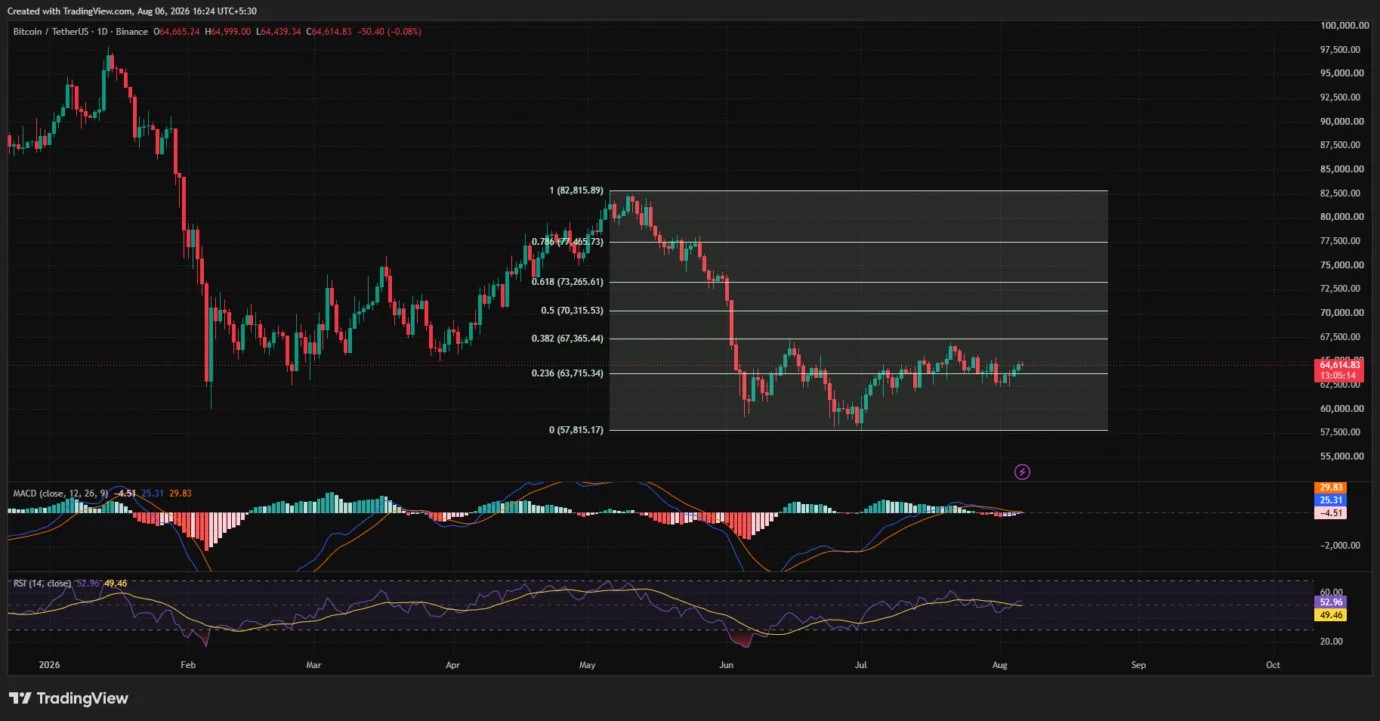Screen dimensions: 1380x721
Task: Click the Sep label on time axis
Action: (1138, 664)
